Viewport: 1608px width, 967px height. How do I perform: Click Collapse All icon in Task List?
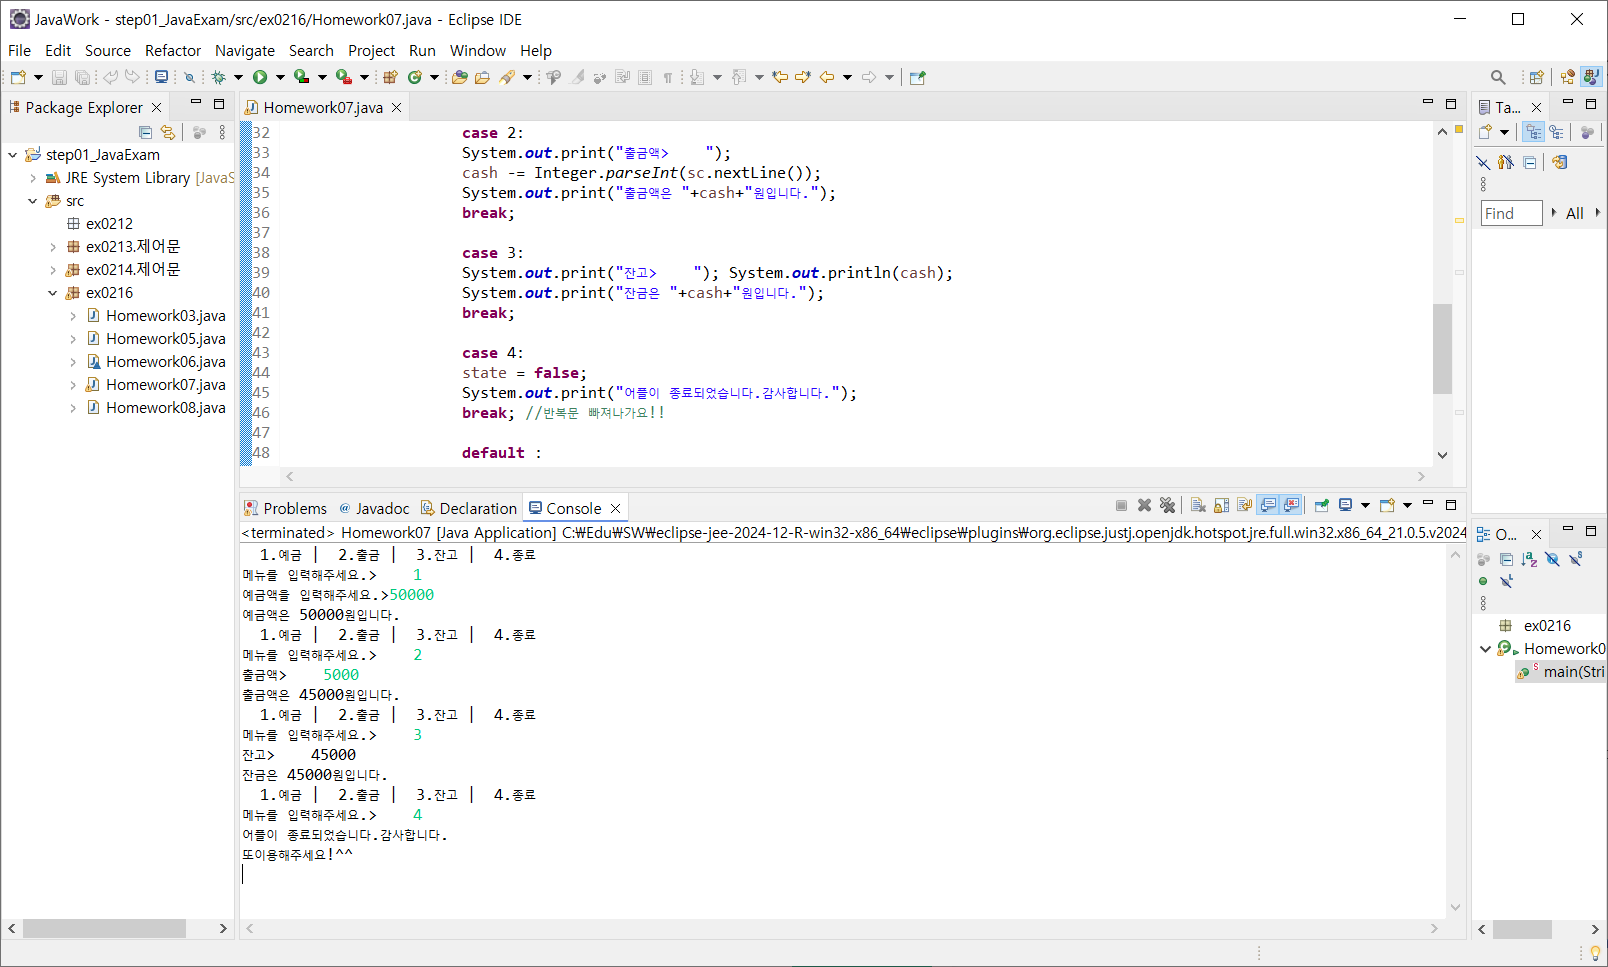[1530, 162]
